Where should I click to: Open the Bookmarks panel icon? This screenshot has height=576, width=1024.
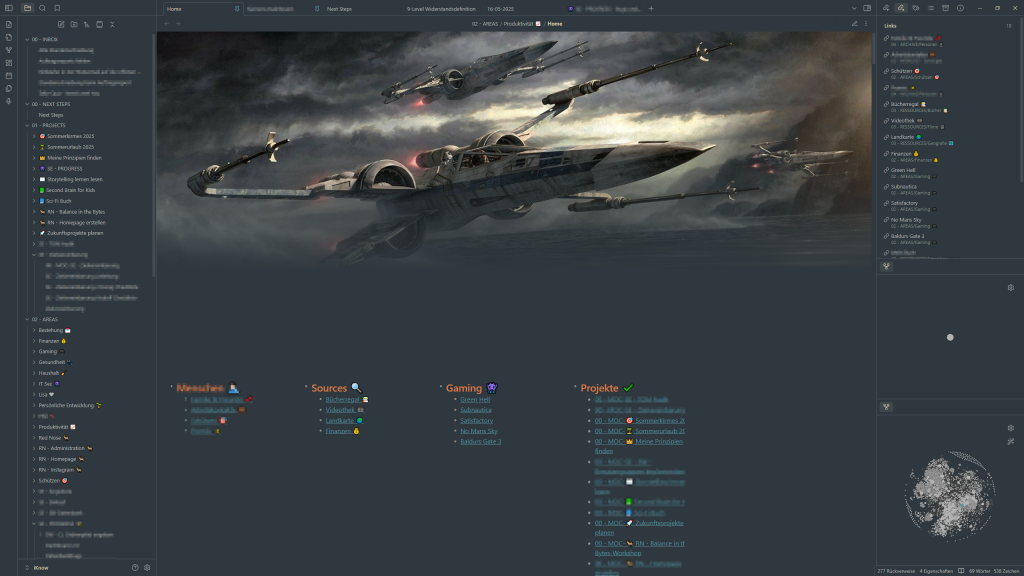coord(58,8)
